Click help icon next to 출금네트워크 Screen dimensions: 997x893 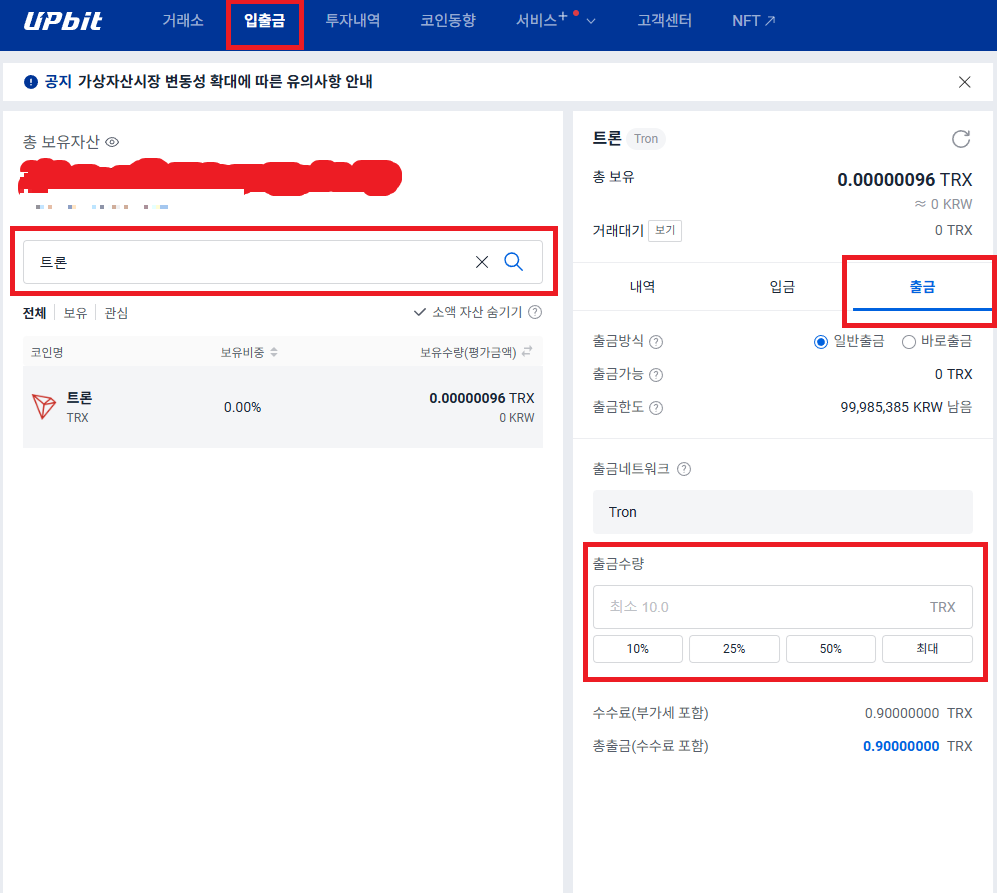pos(684,469)
